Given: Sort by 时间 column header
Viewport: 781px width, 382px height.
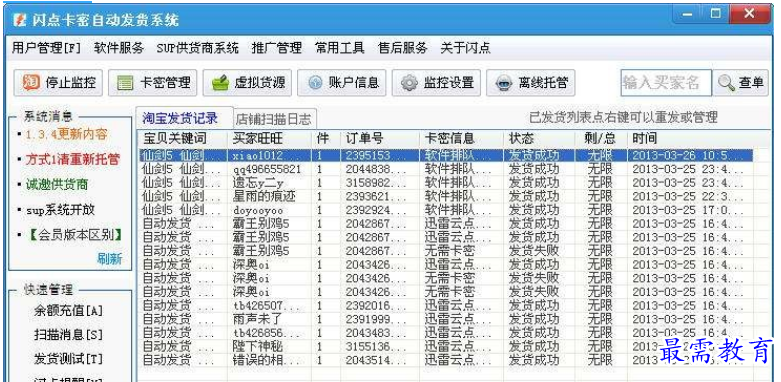Looking at the screenshot, I should 645,138.
